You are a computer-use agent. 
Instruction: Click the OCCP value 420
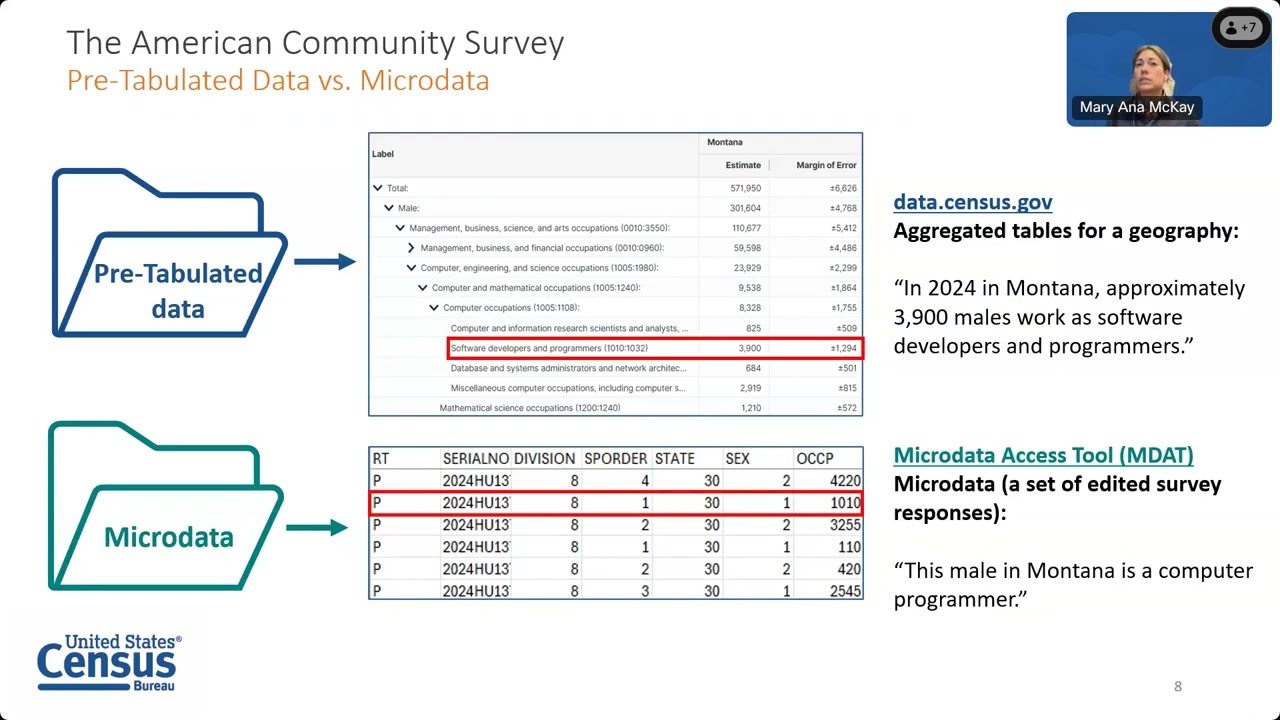(x=849, y=569)
